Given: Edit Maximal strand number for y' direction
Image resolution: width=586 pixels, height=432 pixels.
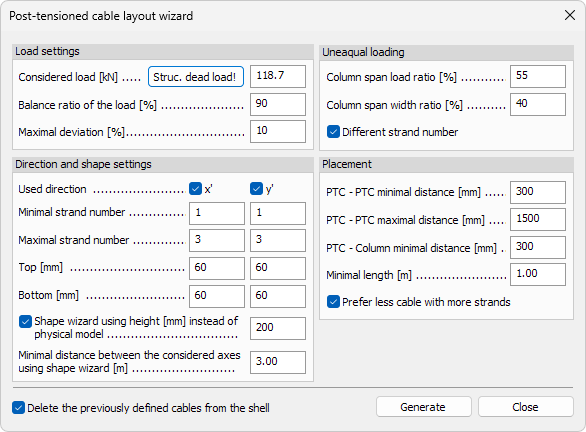Looking at the screenshot, I should pos(278,240).
